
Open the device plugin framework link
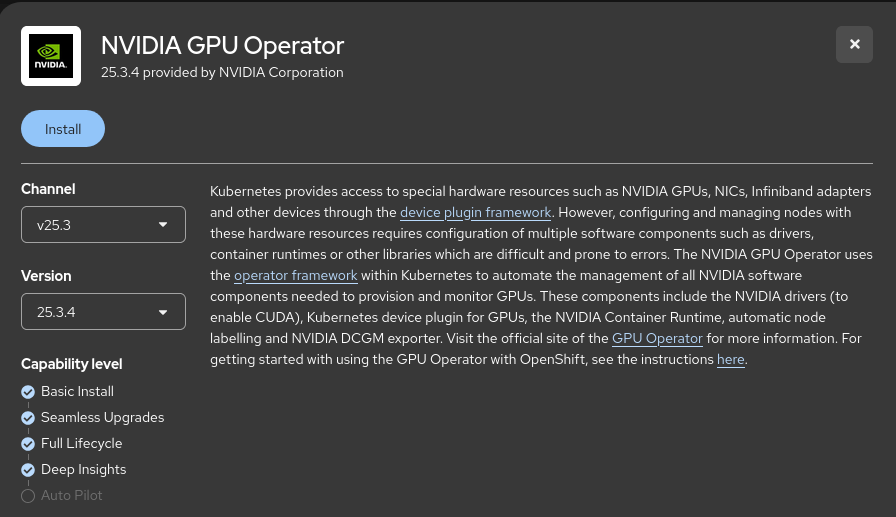coord(475,212)
